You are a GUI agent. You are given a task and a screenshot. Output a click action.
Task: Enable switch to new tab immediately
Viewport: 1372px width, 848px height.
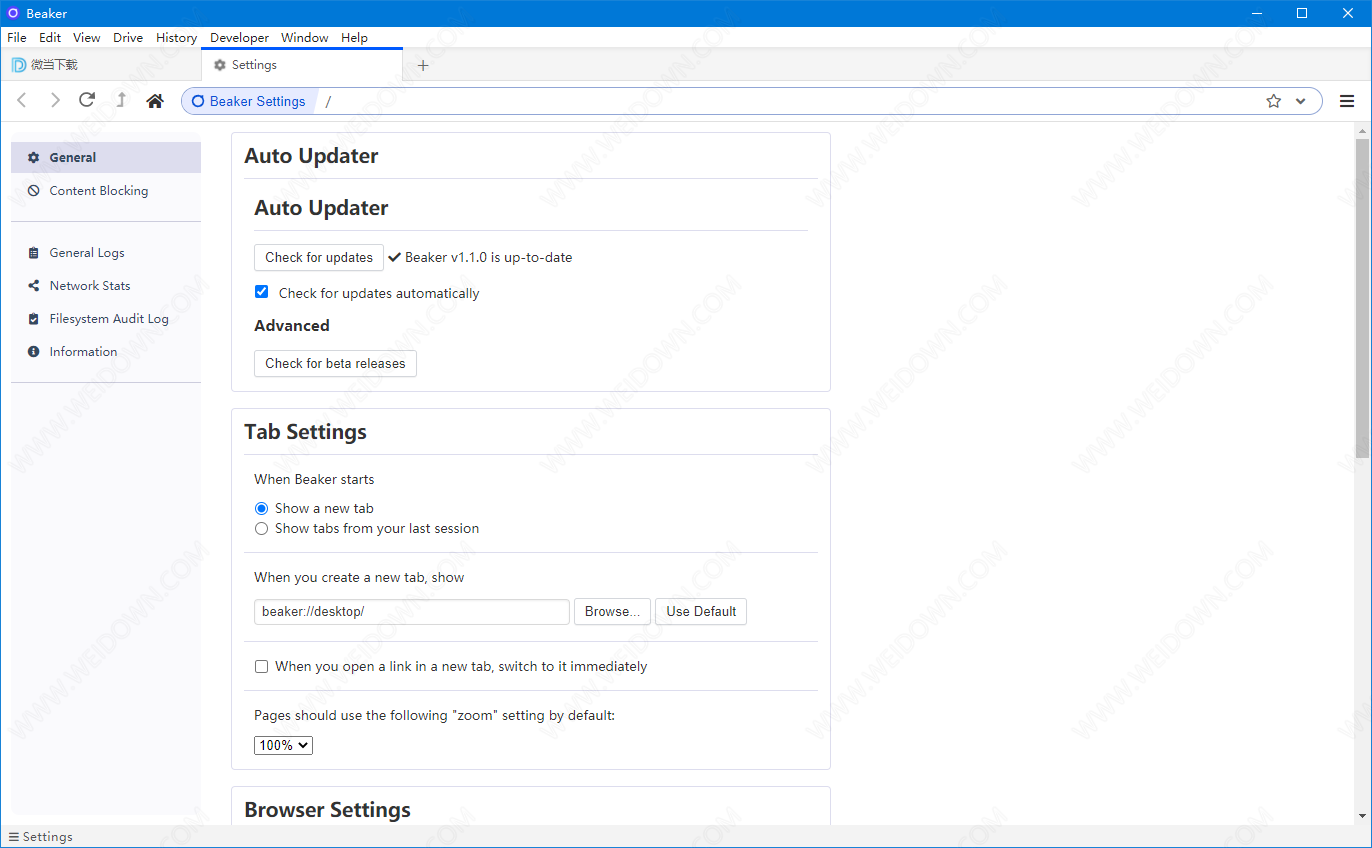261,666
